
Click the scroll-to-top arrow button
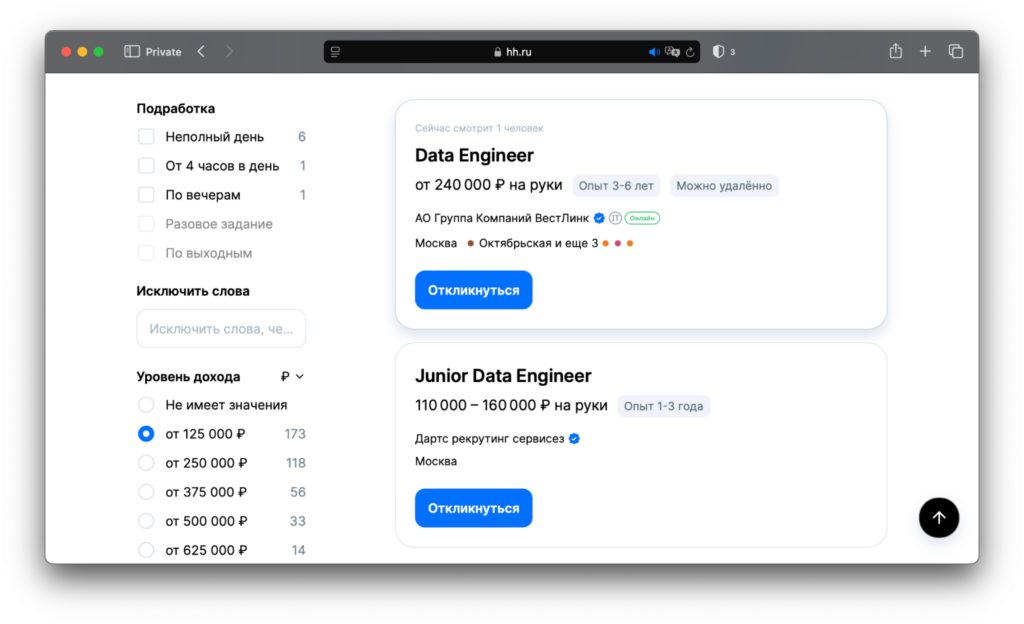pyautogui.click(x=938, y=517)
